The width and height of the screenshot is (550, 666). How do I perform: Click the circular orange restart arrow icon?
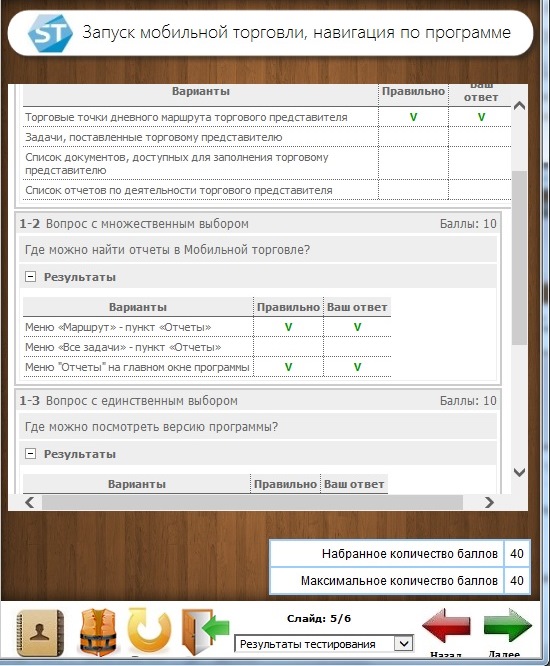(149, 632)
